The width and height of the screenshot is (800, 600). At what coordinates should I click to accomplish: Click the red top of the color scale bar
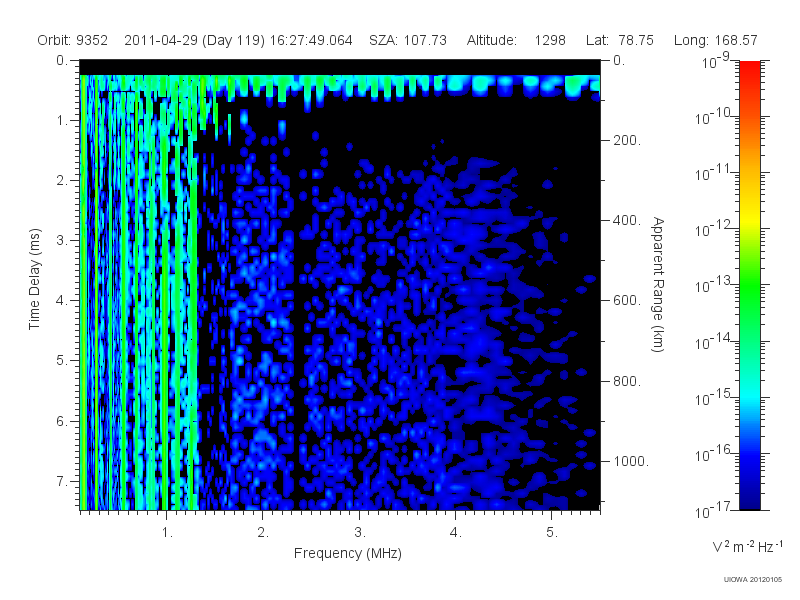click(x=749, y=71)
